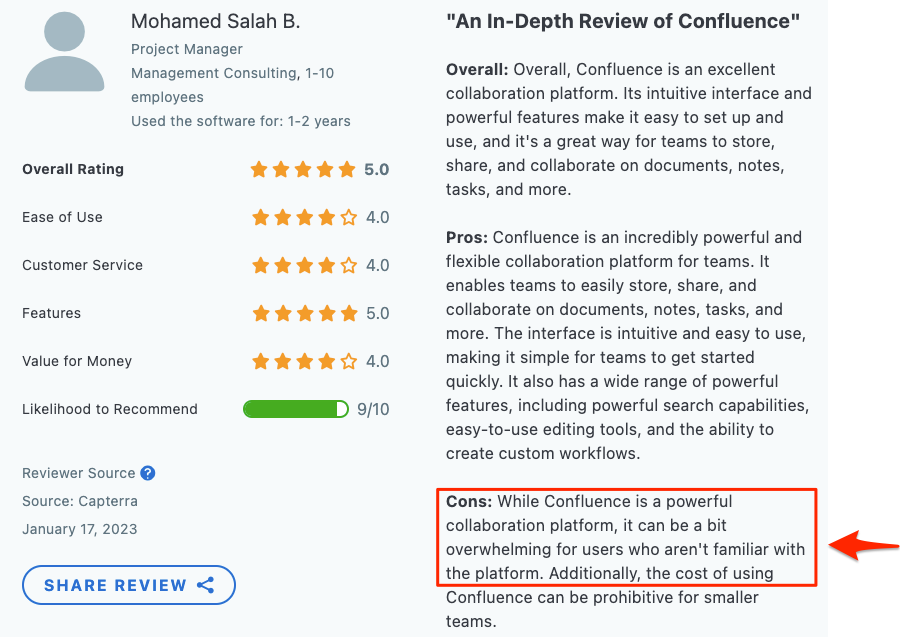Click the Pros section text
Viewport: 900px width, 637px height.
[x=627, y=345]
